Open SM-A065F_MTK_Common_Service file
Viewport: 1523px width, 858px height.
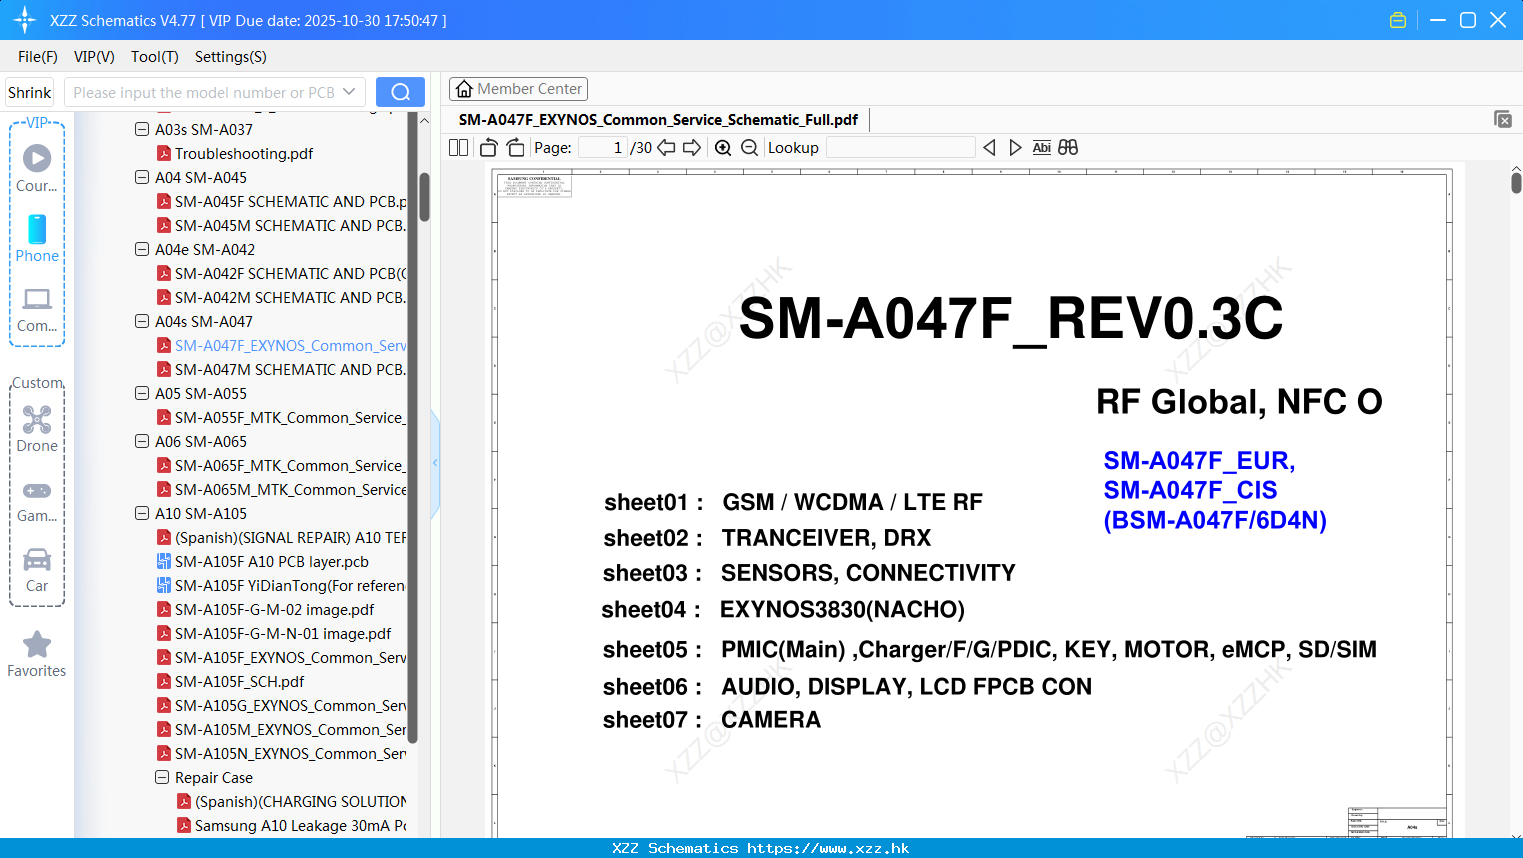point(282,465)
